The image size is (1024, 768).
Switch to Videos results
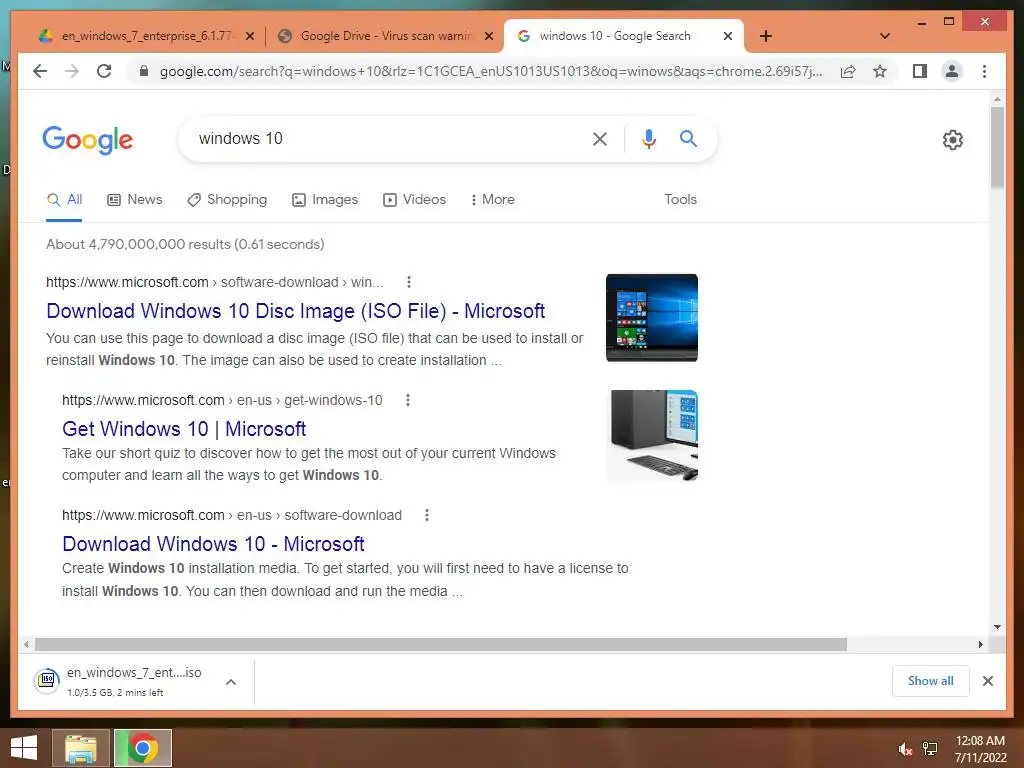[x=414, y=199]
